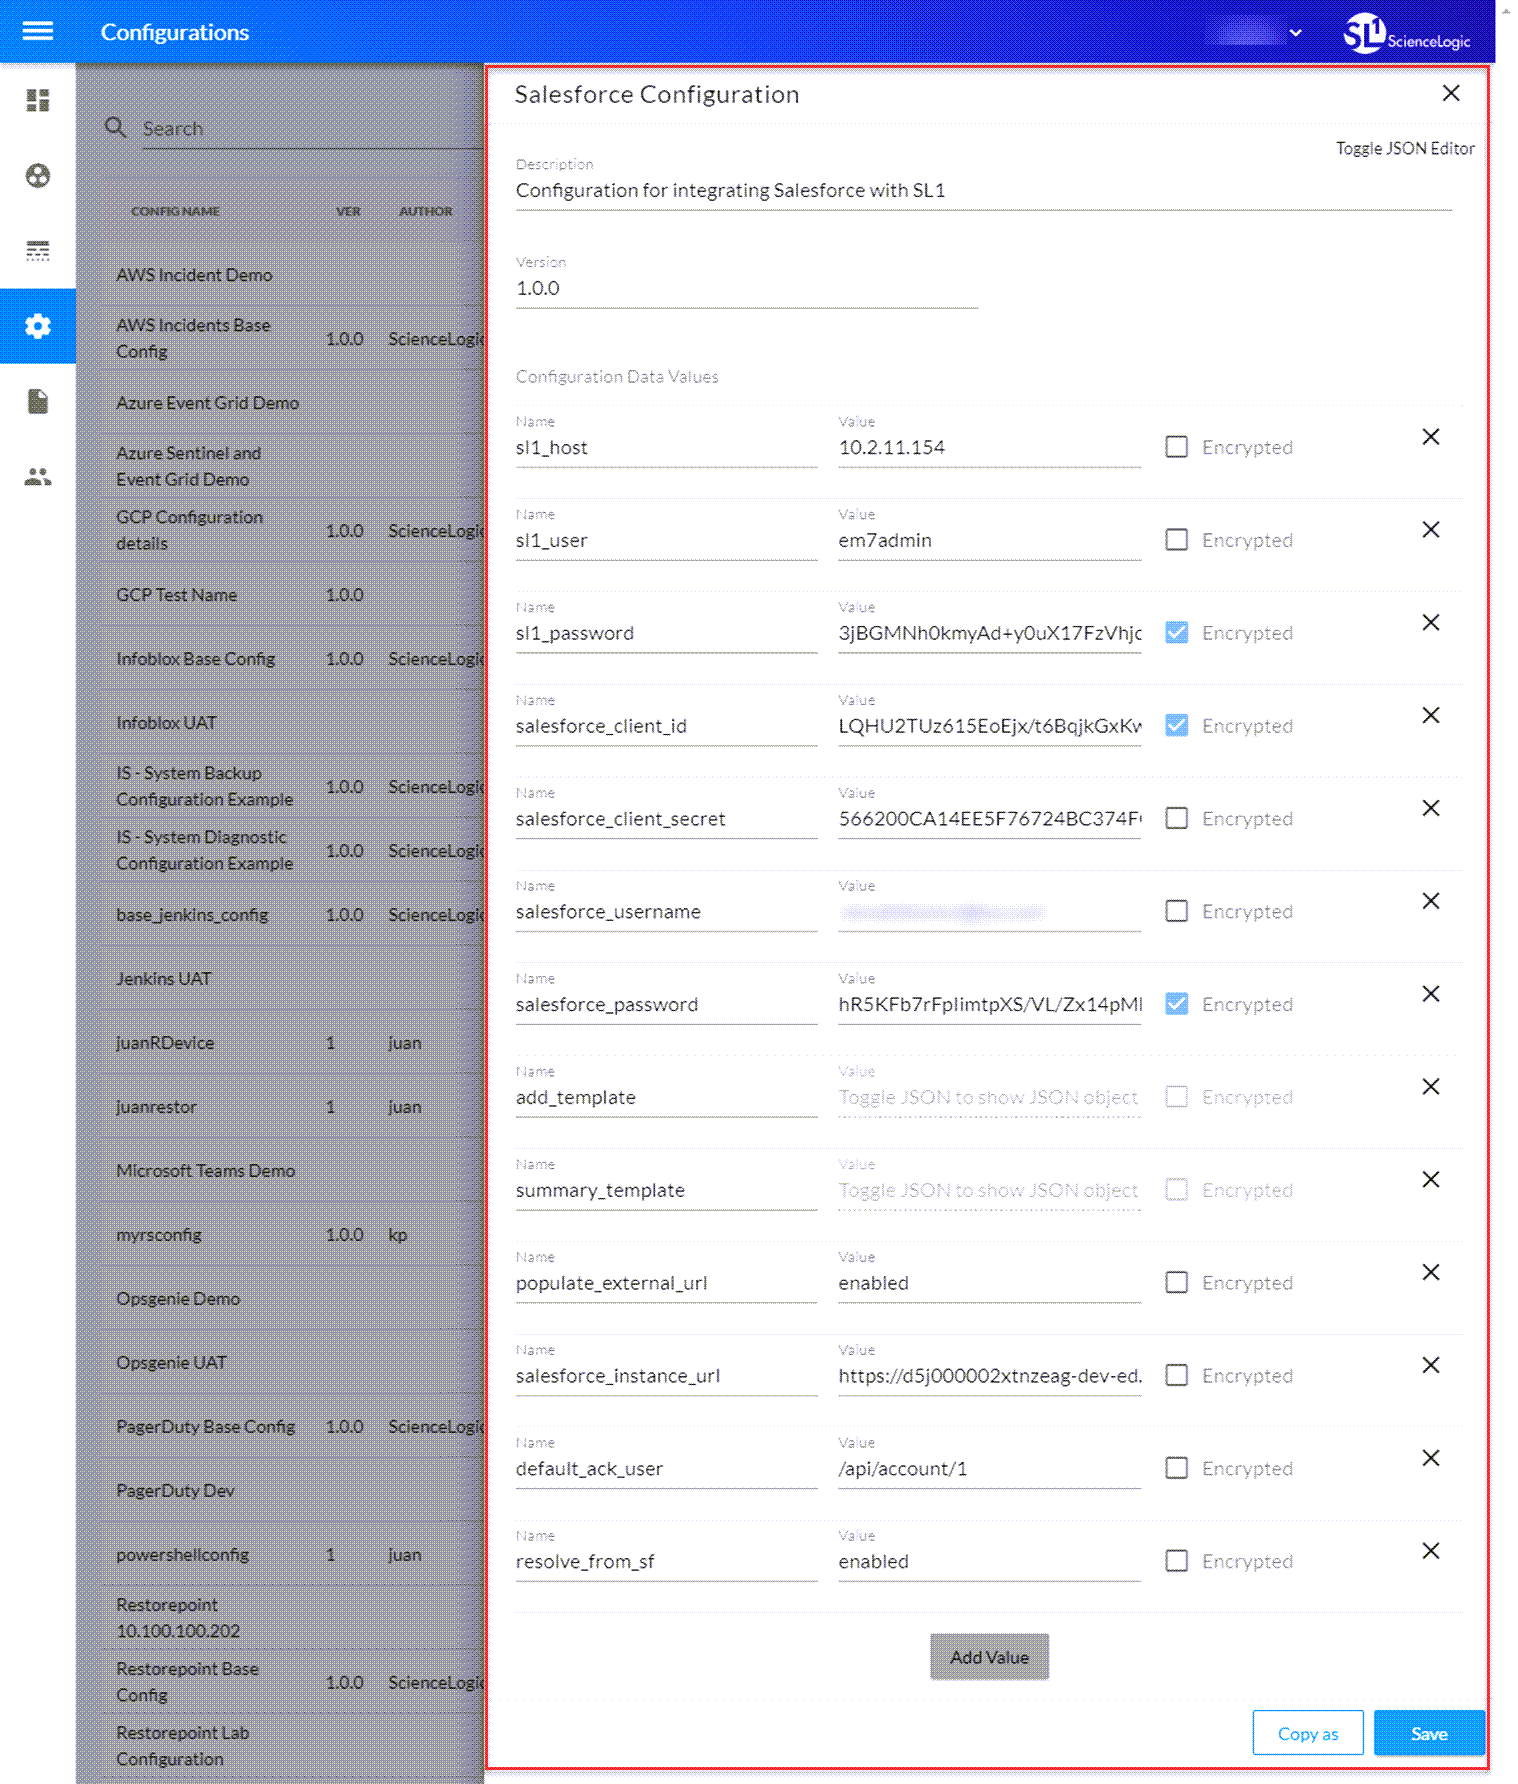Delete the resolve_from_sf value row
Image resolution: width=1518 pixels, height=1784 pixels.
pos(1430,1551)
